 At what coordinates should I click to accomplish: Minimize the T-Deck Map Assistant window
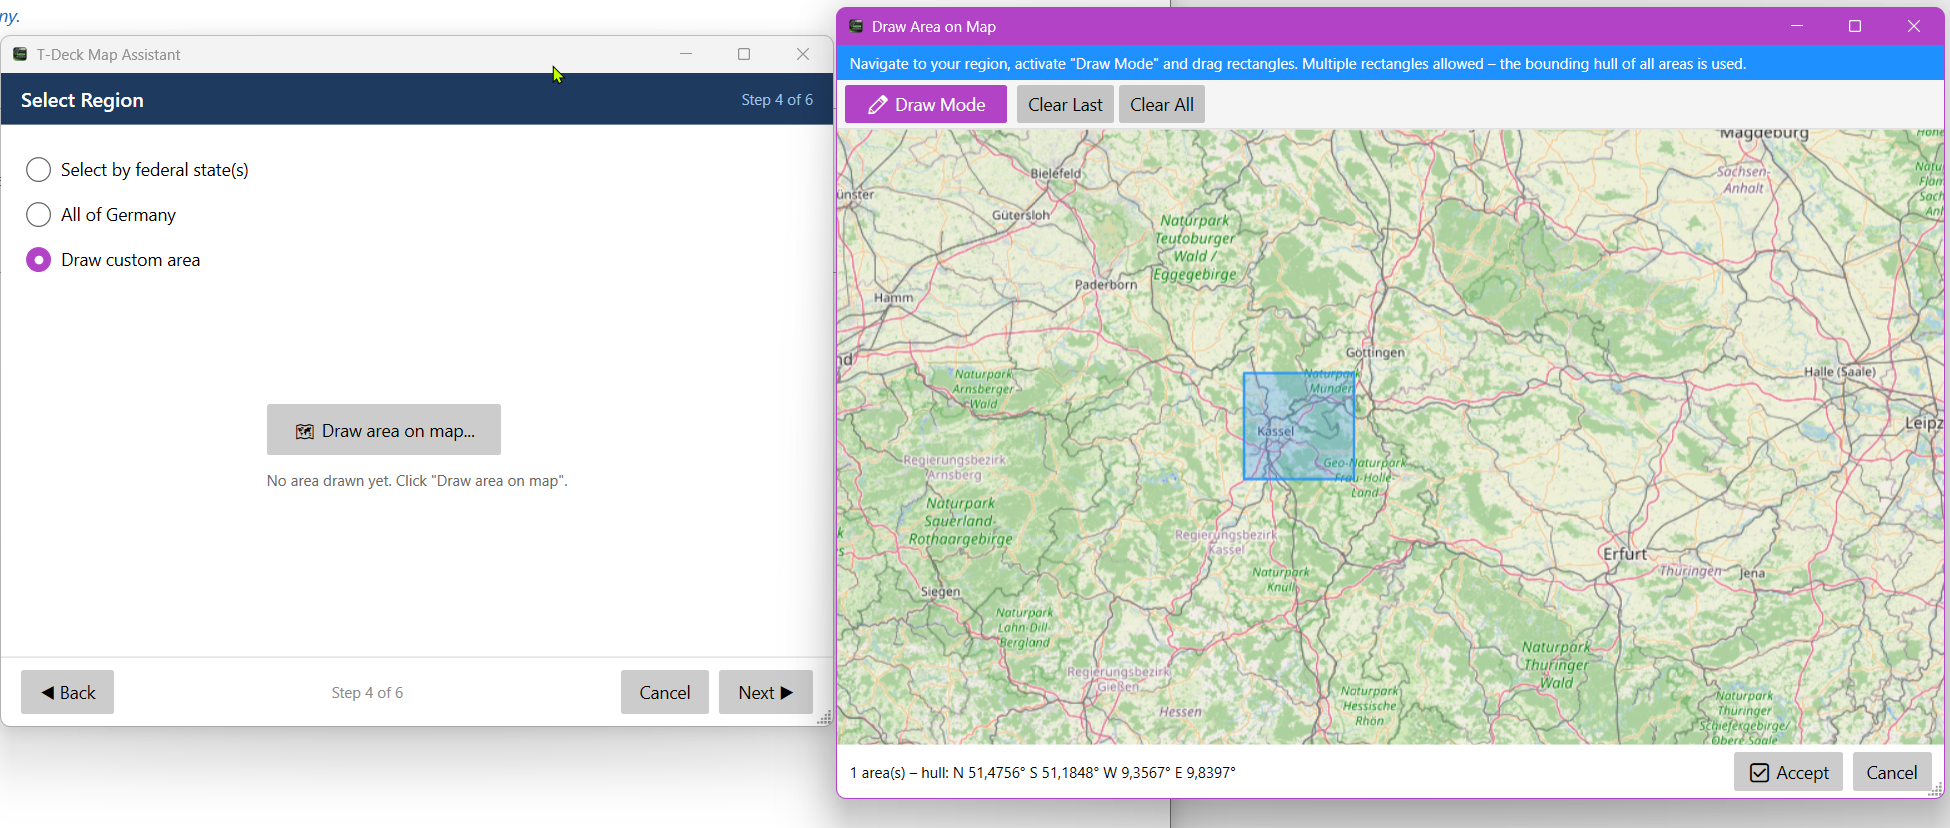686,54
